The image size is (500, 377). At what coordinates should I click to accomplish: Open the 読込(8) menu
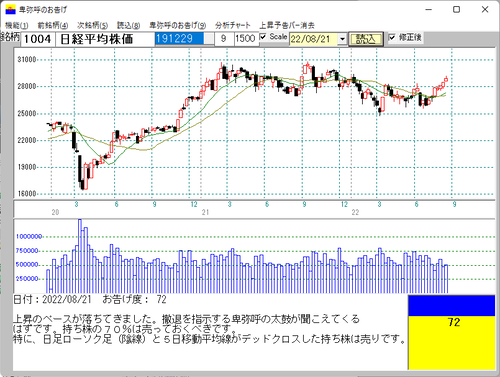(128, 25)
